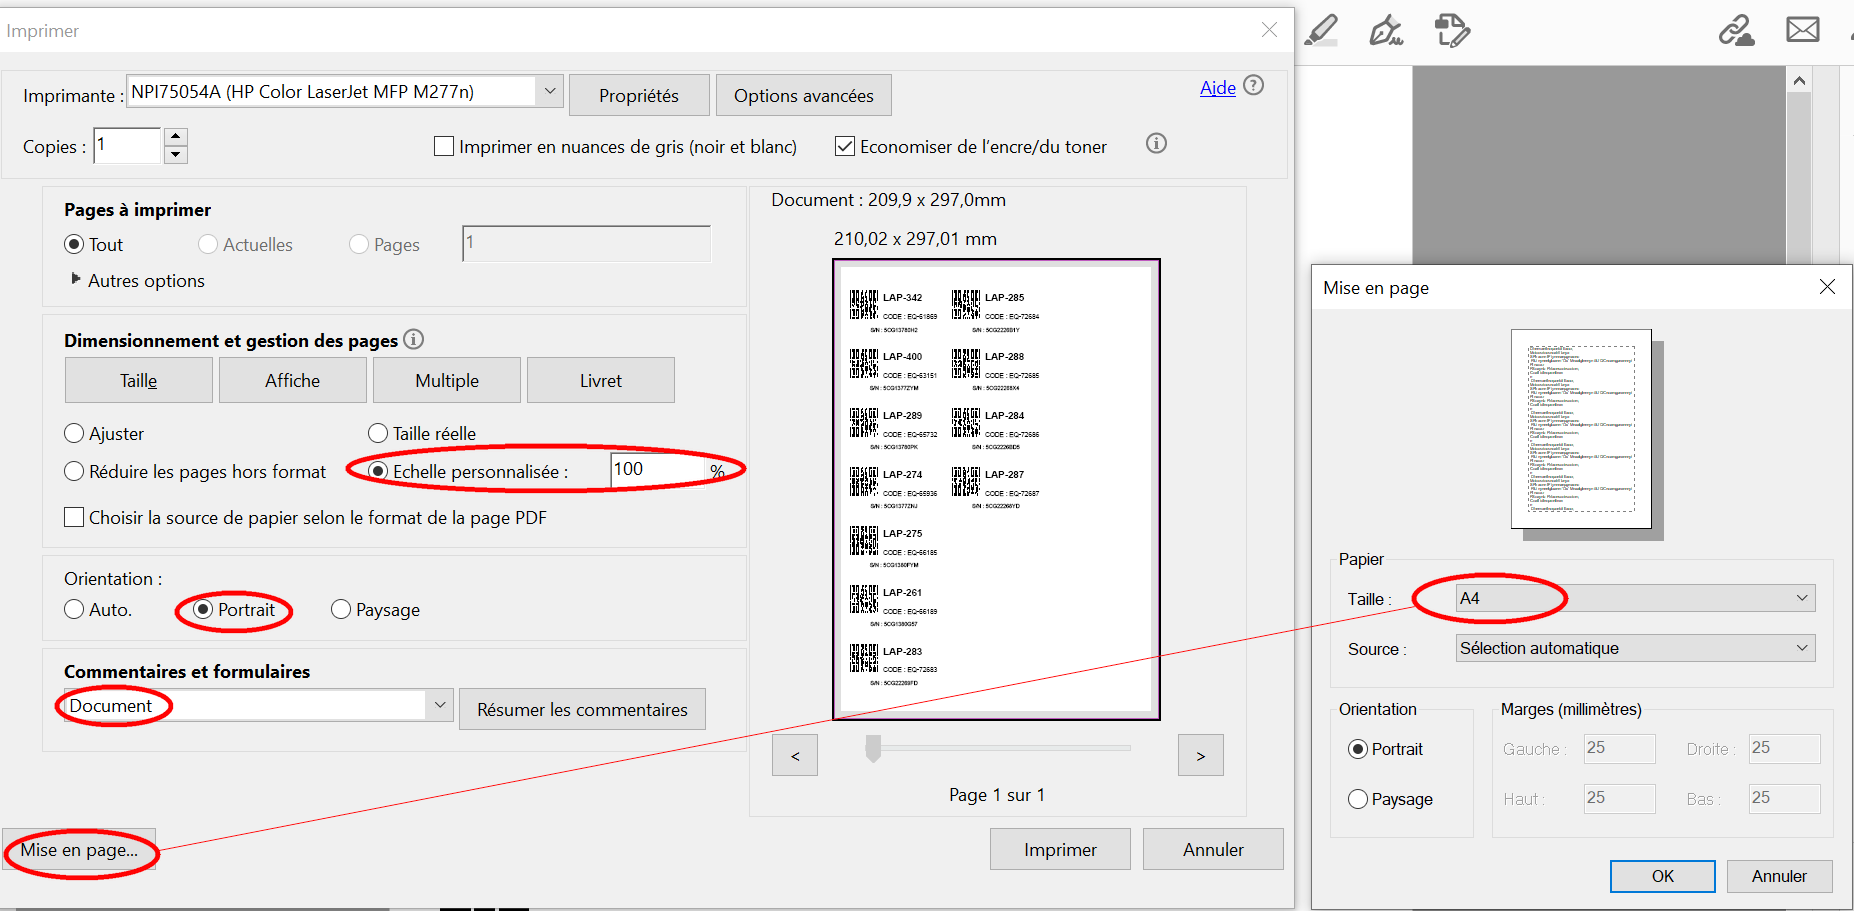The width and height of the screenshot is (1854, 911).
Task: Click the Droite margin field
Action: (x=1785, y=748)
